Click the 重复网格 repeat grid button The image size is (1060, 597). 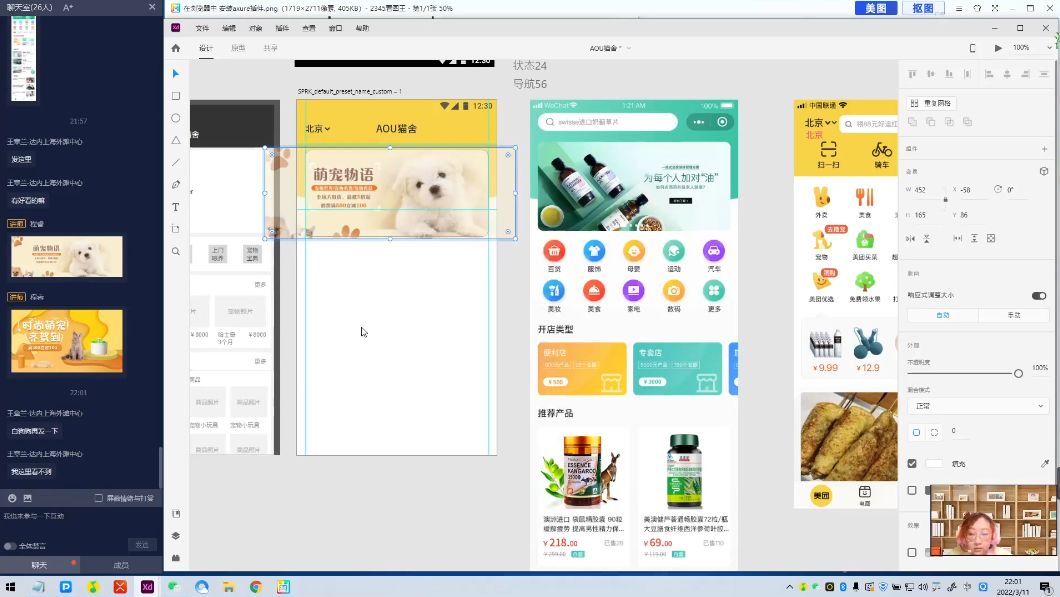click(931, 102)
